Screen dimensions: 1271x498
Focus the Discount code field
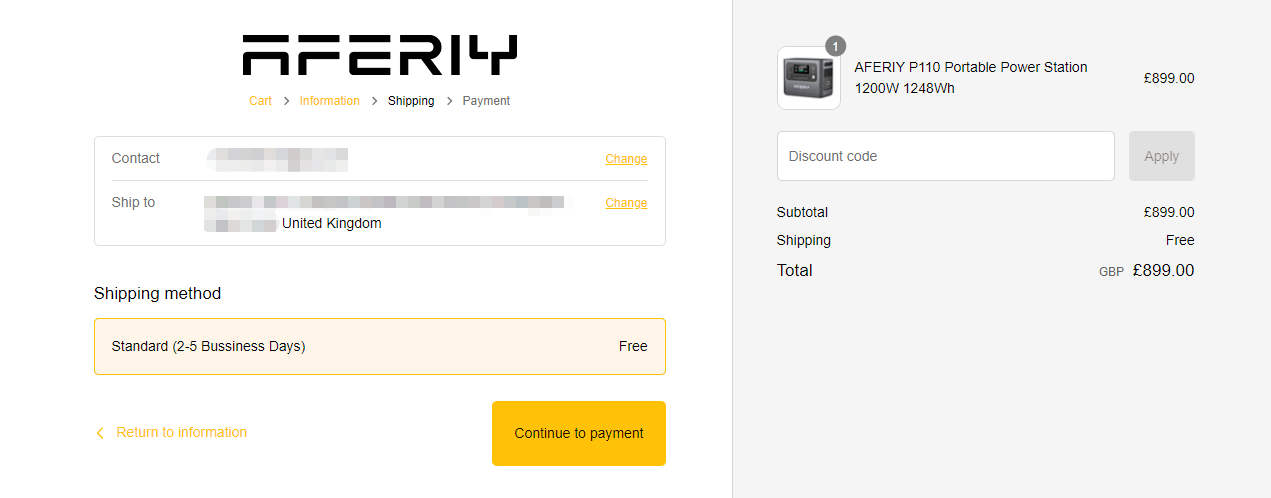click(946, 156)
